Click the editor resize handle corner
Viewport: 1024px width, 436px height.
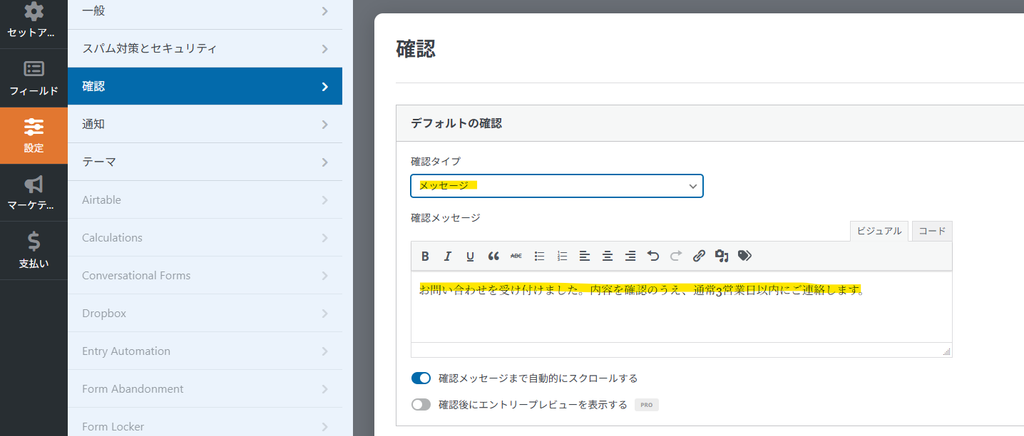click(946, 352)
